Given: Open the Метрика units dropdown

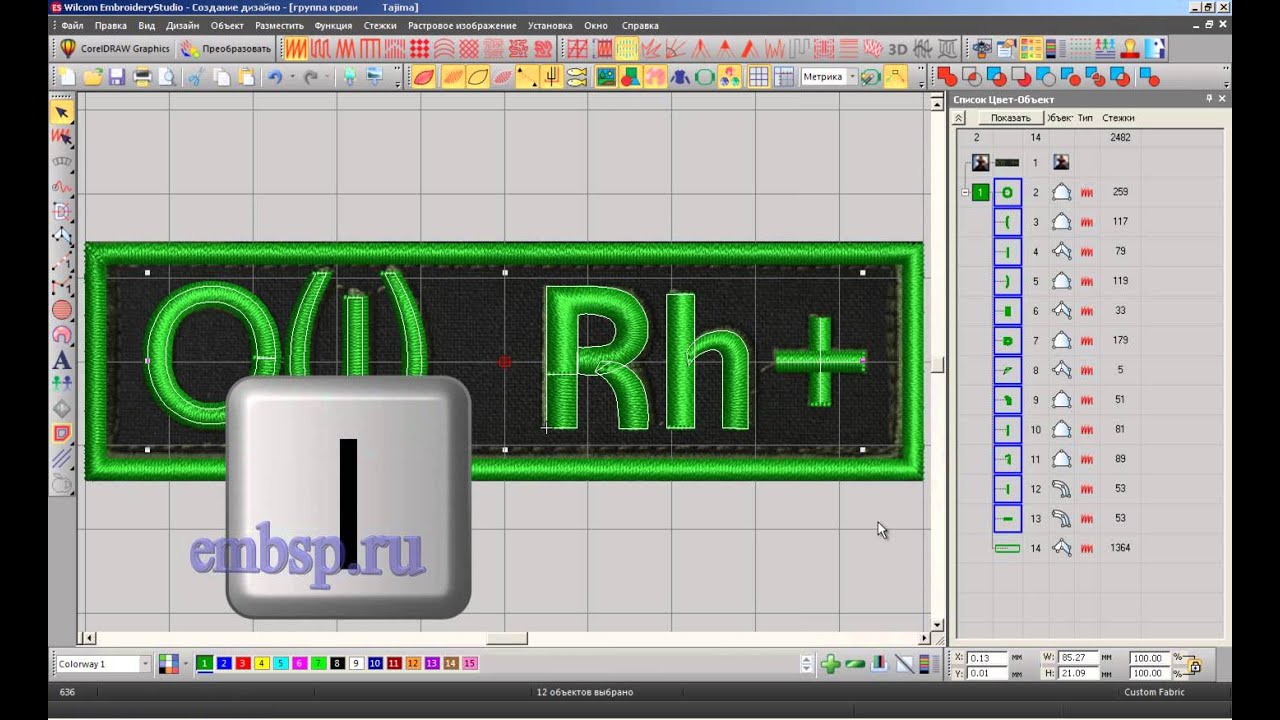Looking at the screenshot, I should pyautogui.click(x=852, y=77).
